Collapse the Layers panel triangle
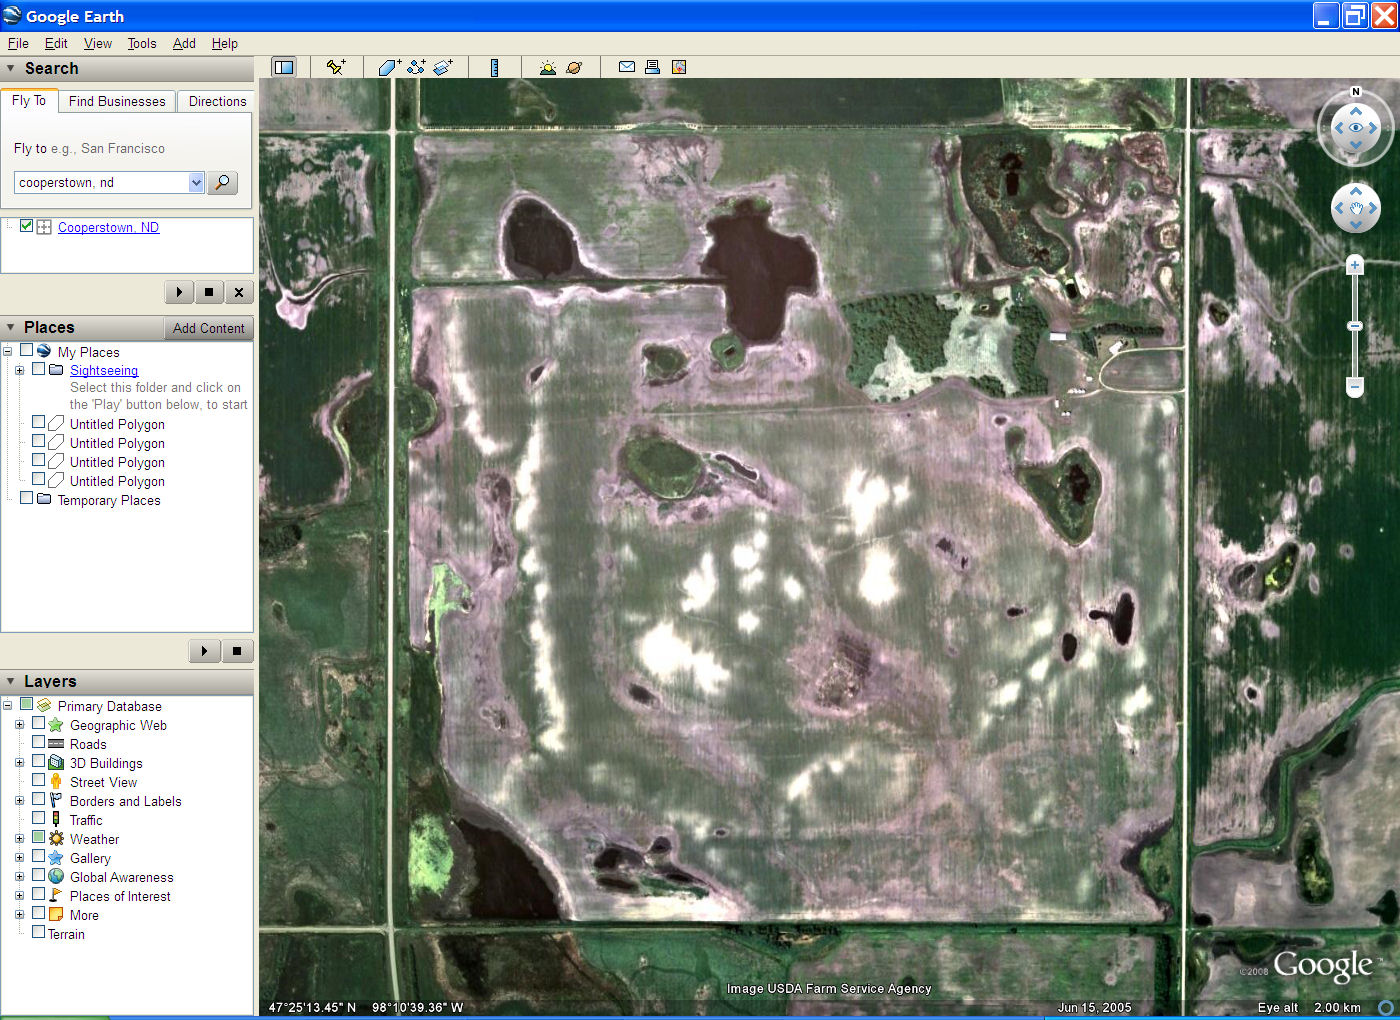 point(11,681)
